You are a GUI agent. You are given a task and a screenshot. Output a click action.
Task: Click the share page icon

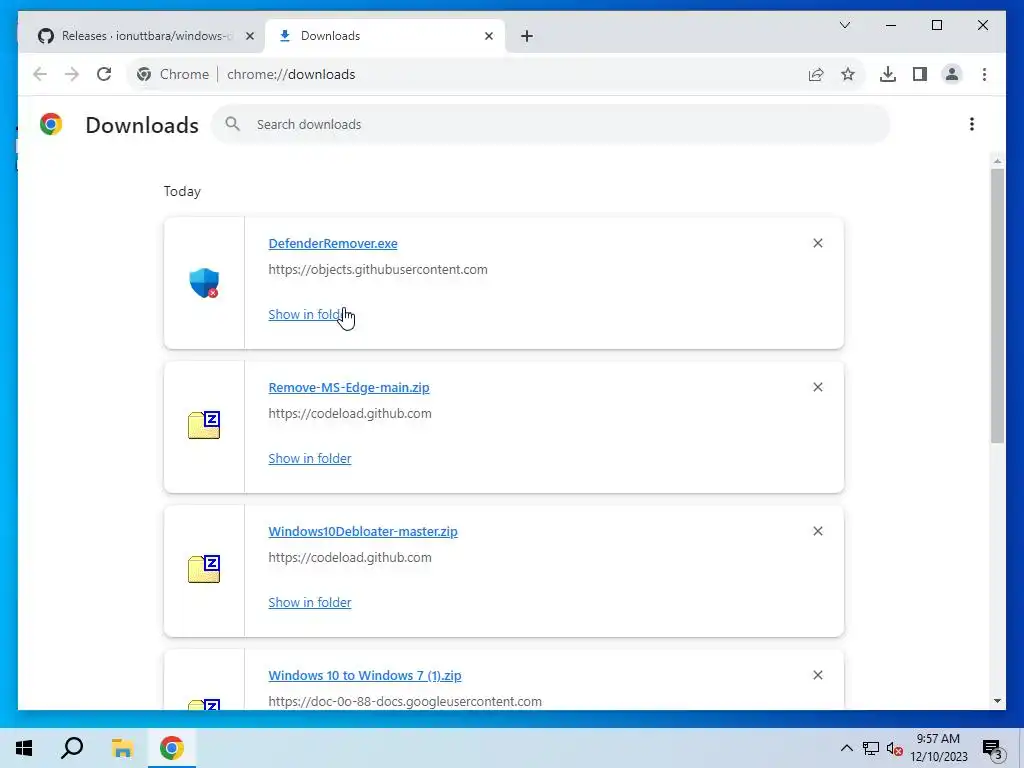click(x=816, y=74)
